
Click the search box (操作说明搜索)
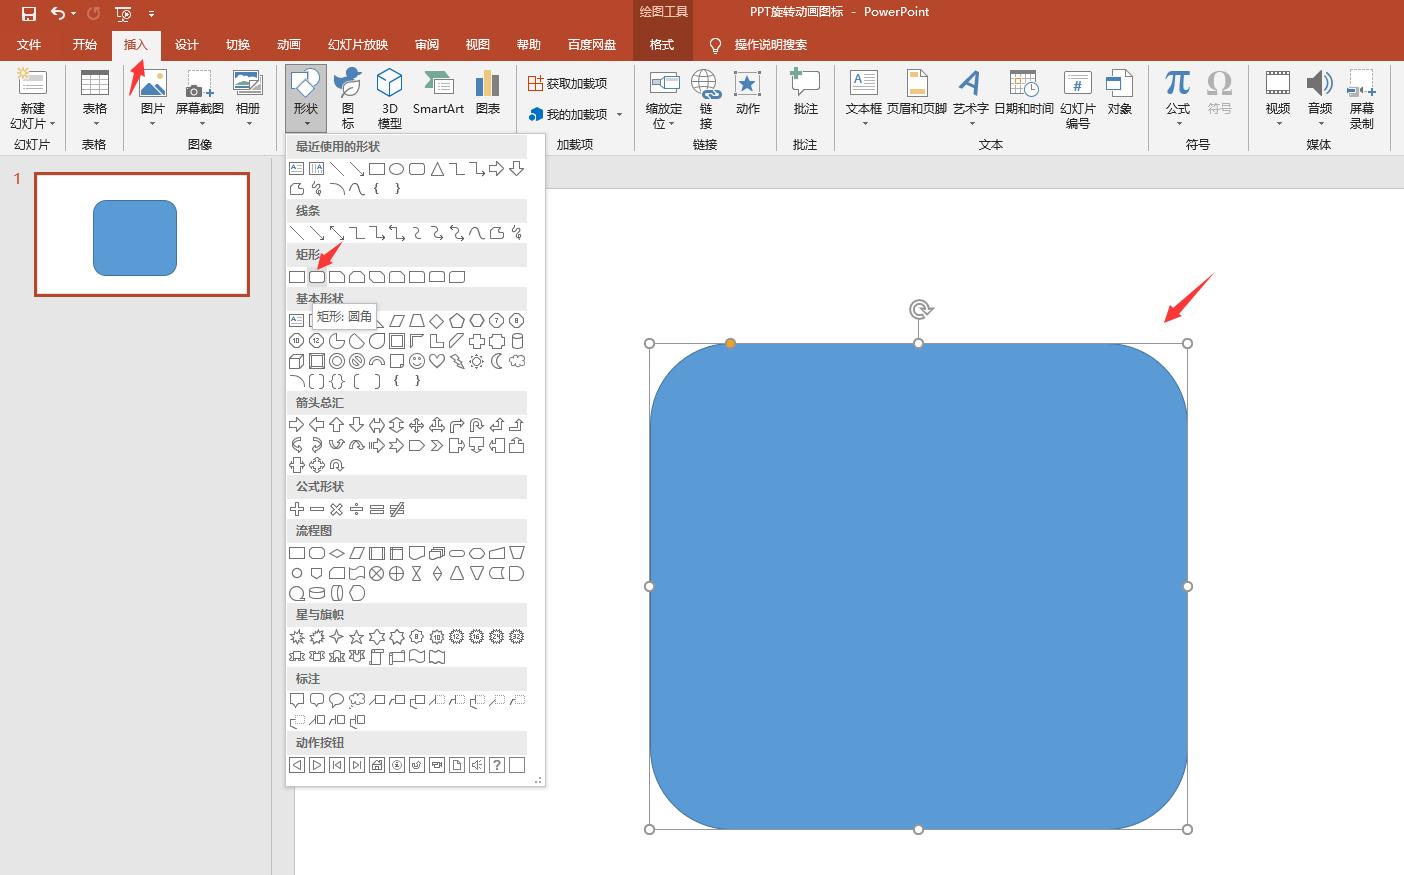coord(770,45)
